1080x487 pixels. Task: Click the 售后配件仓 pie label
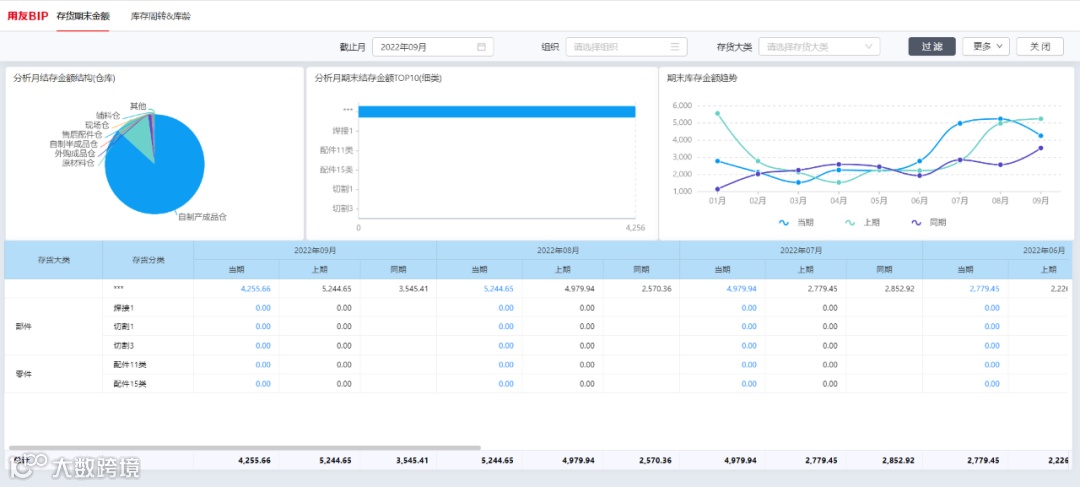click(x=81, y=134)
